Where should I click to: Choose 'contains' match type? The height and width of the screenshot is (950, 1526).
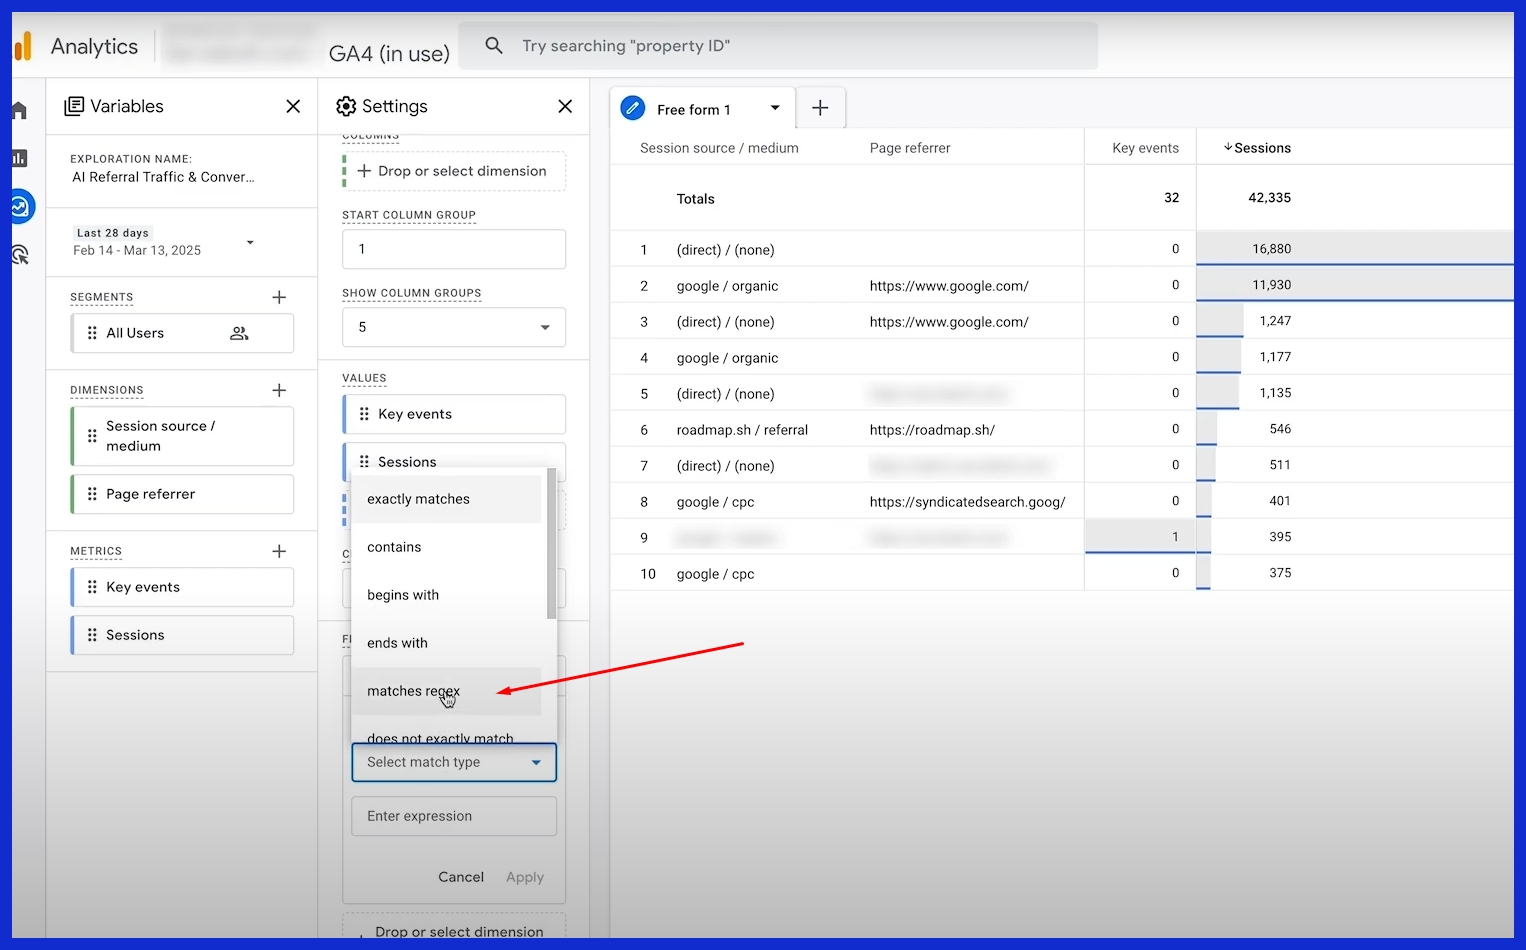point(446,547)
